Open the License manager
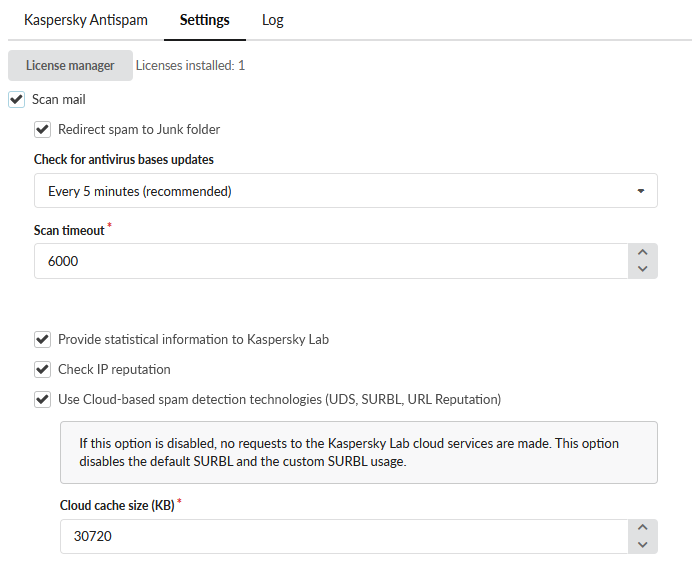This screenshot has width=692, height=578. click(70, 66)
